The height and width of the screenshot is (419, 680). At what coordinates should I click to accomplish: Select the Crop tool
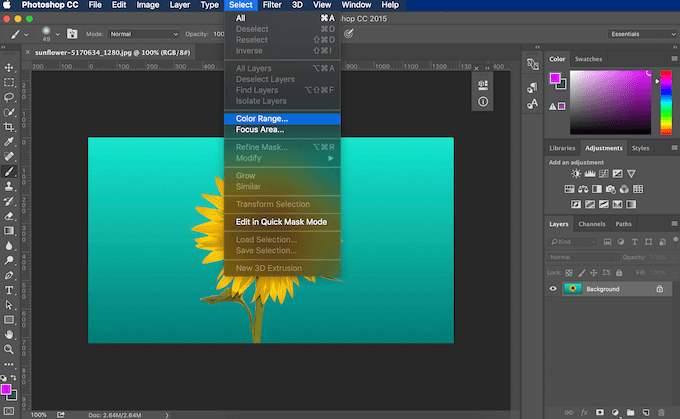pos(9,127)
